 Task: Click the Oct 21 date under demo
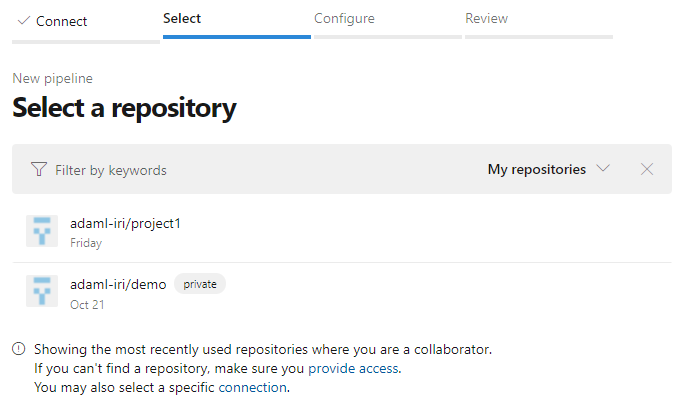87,305
